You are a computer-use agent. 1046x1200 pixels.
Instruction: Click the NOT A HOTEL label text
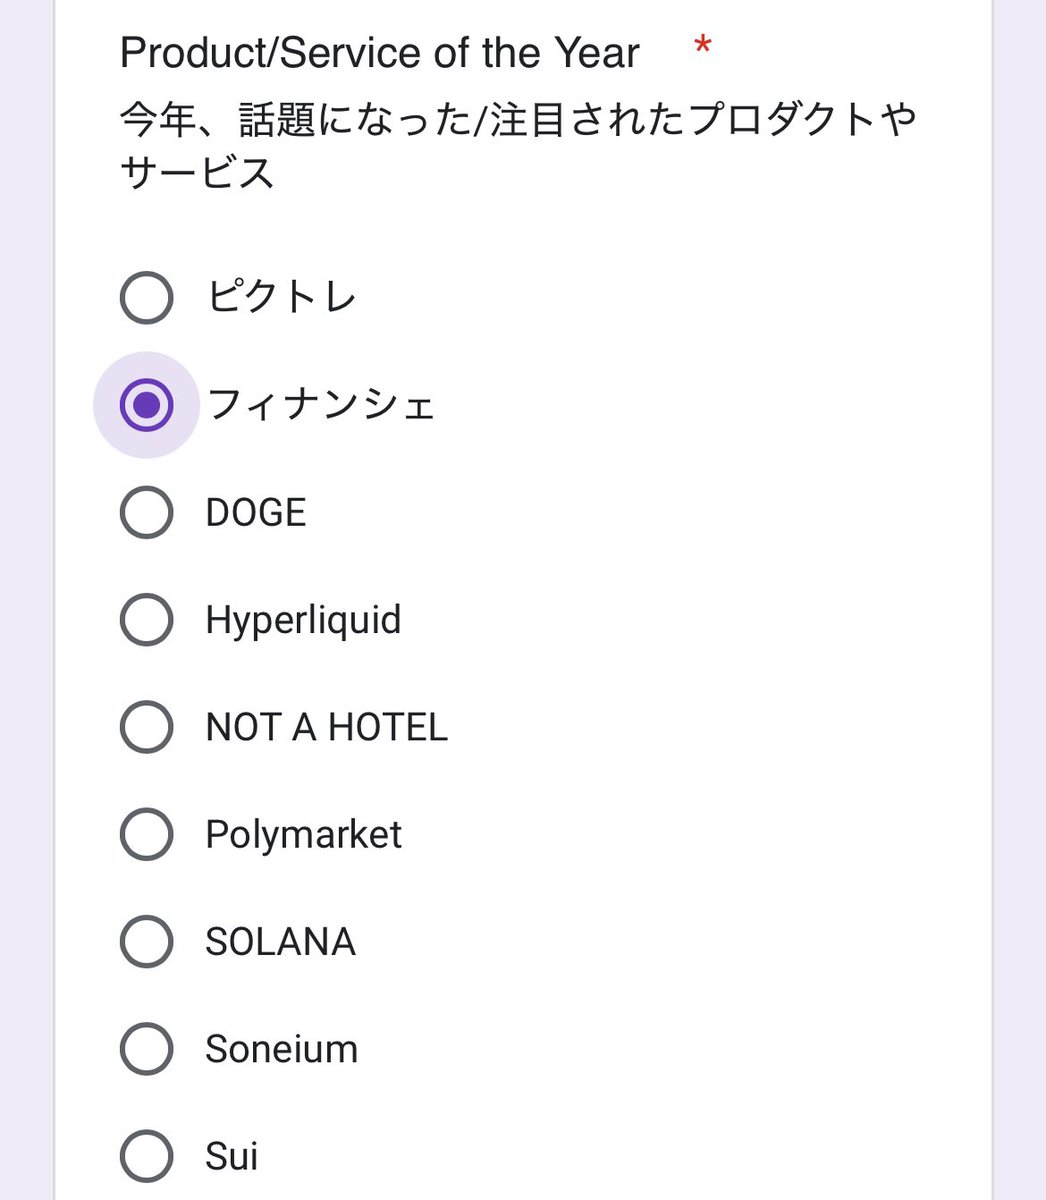click(x=327, y=727)
